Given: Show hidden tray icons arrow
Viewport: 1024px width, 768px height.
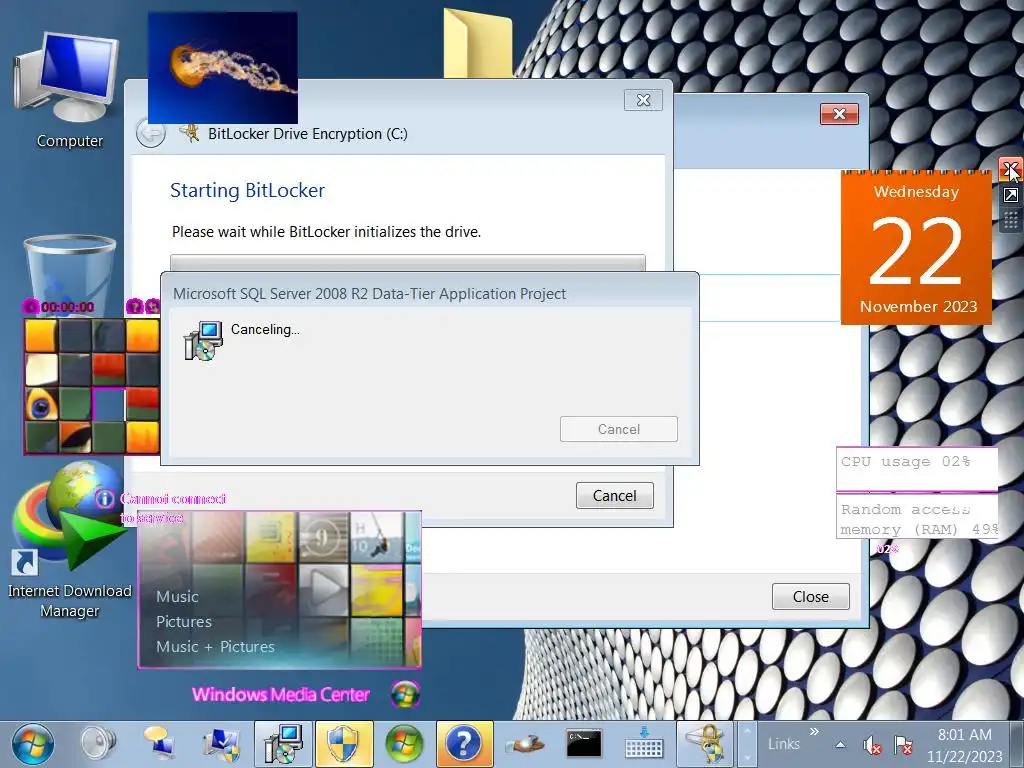Looking at the screenshot, I should [840, 744].
